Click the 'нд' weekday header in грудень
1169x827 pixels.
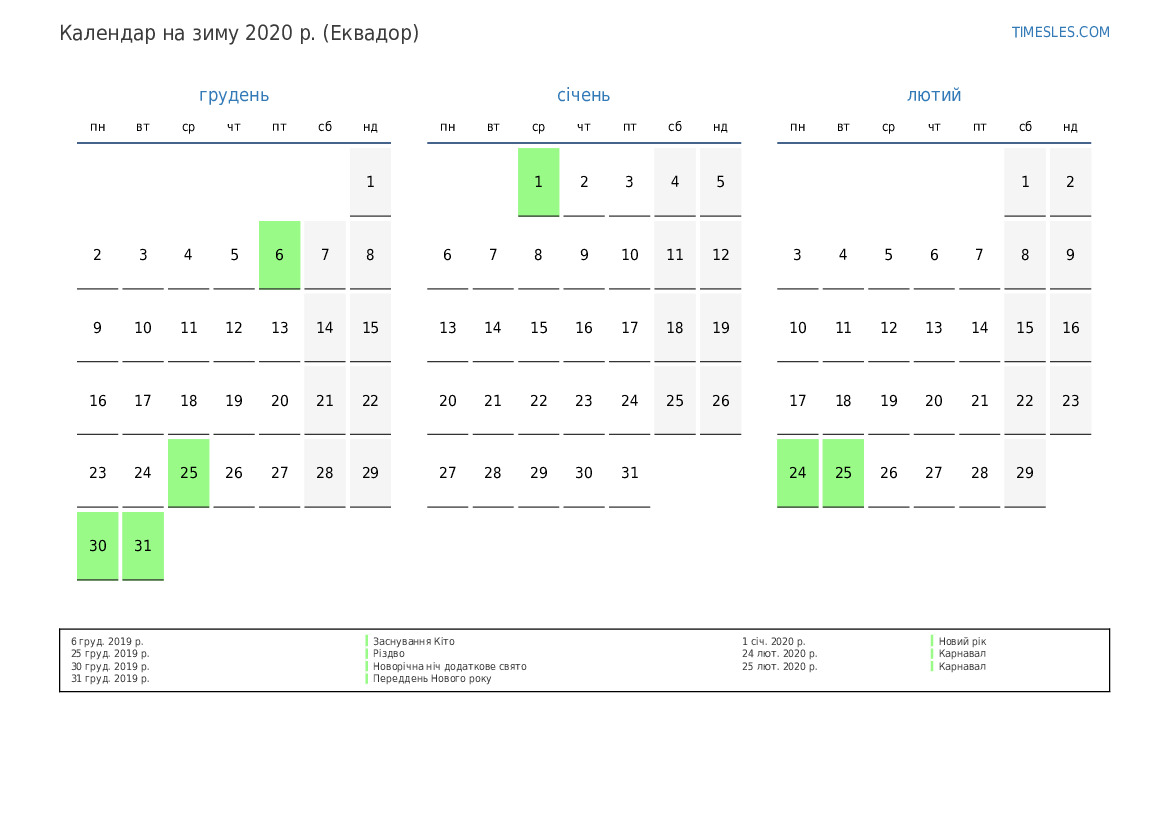pos(371,127)
